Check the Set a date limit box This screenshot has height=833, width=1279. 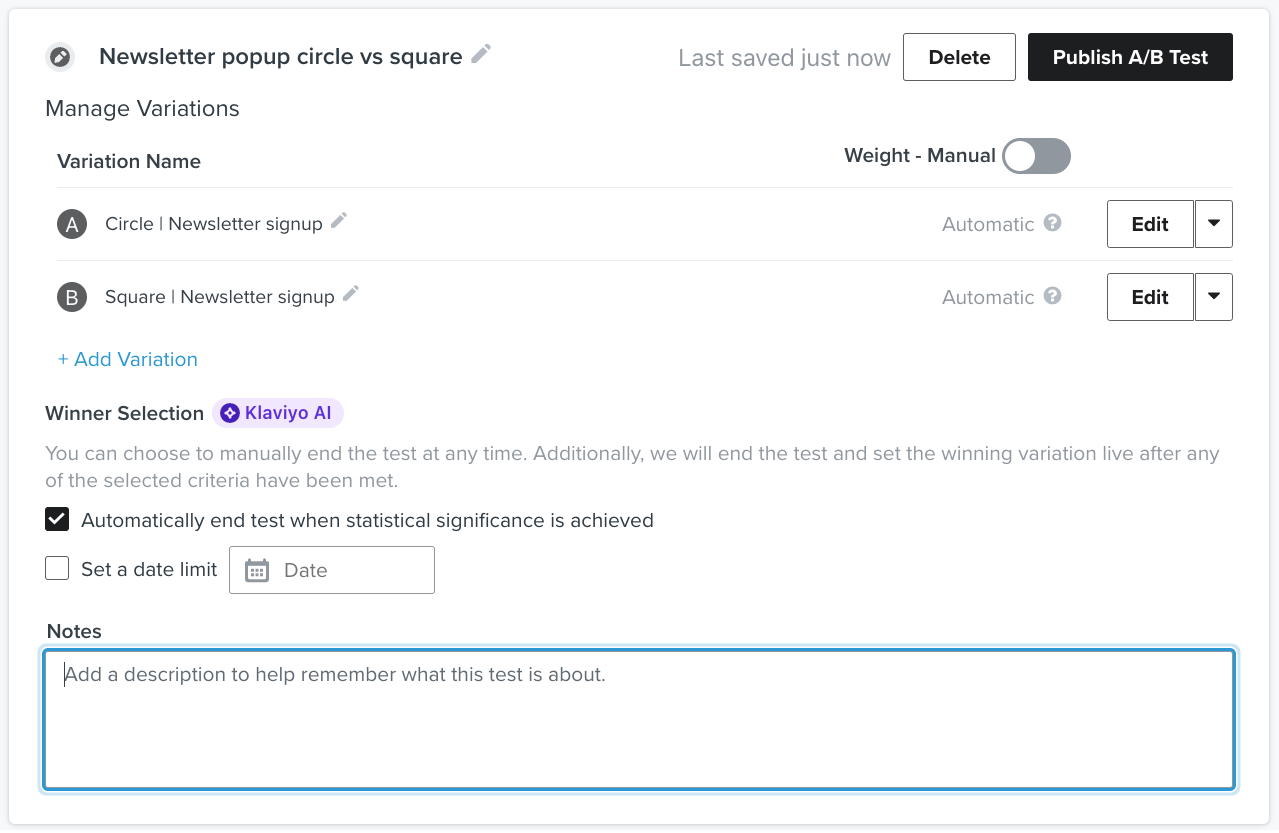(x=57, y=569)
